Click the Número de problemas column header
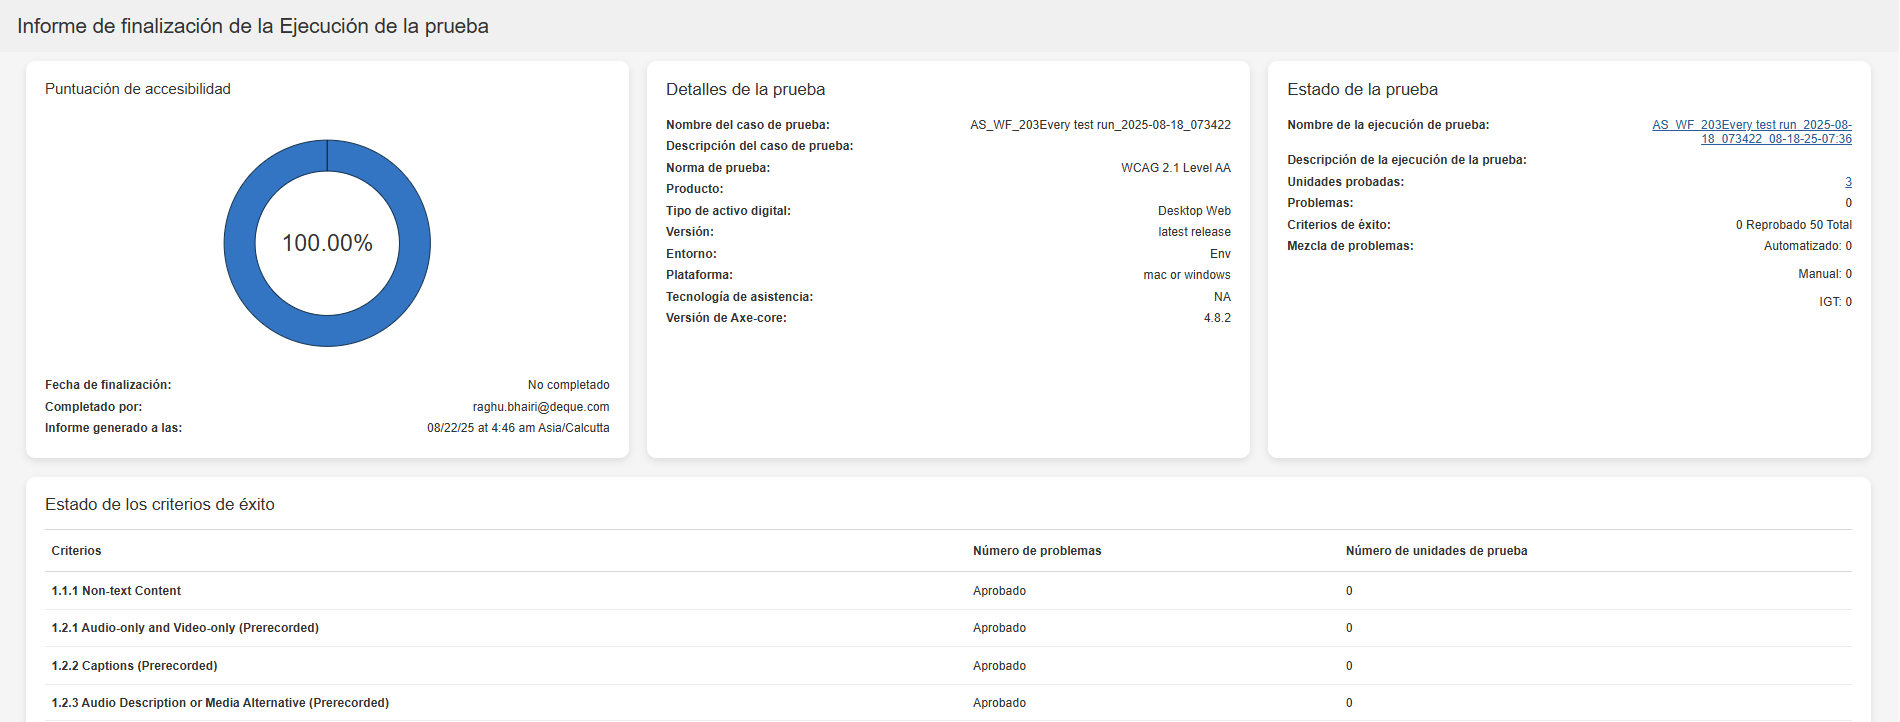1900x722 pixels. pyautogui.click(x=1036, y=551)
